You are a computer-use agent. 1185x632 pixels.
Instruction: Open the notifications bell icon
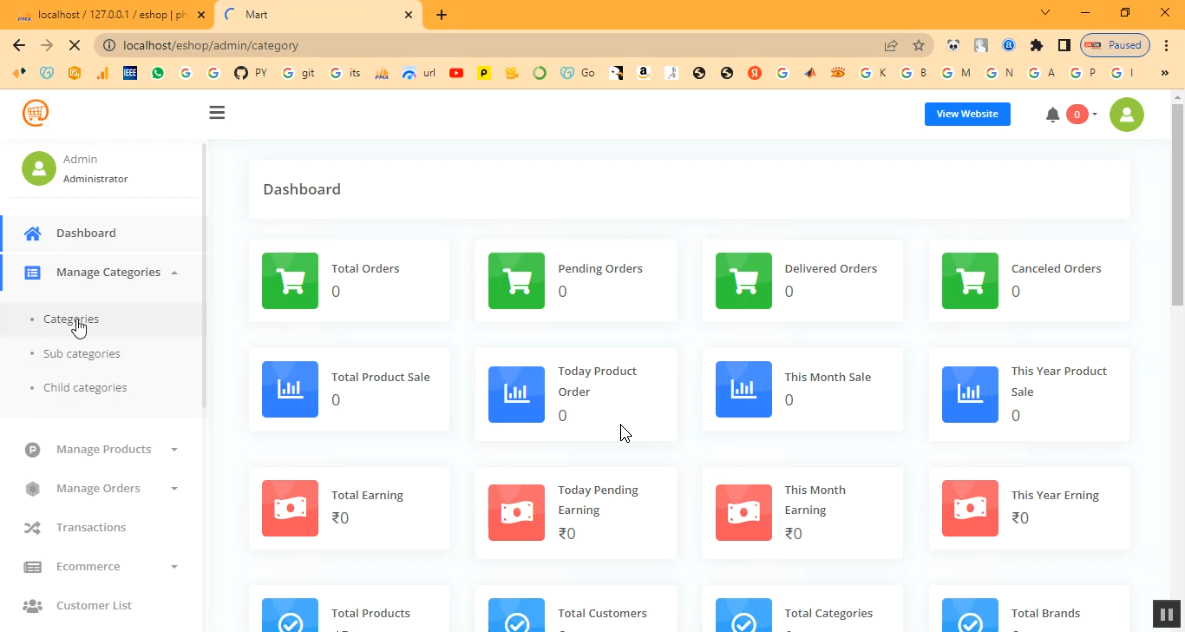point(1052,115)
